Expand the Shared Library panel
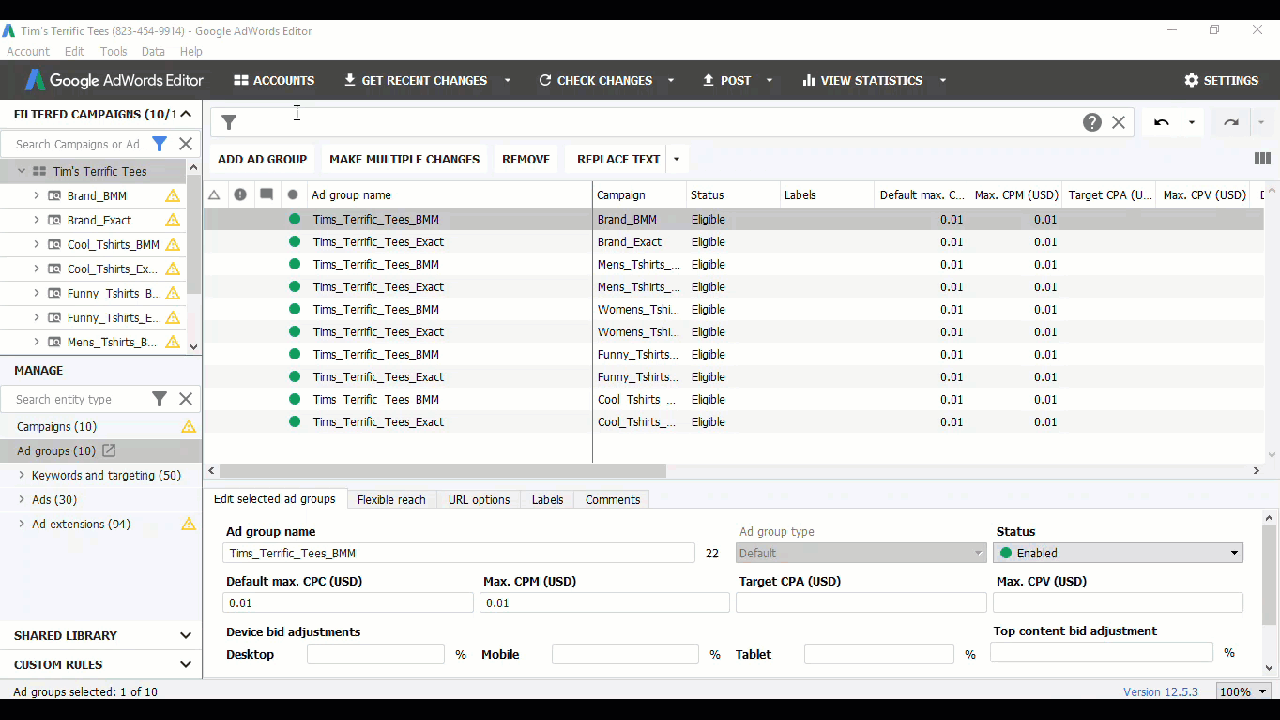This screenshot has width=1280, height=720. (x=185, y=635)
